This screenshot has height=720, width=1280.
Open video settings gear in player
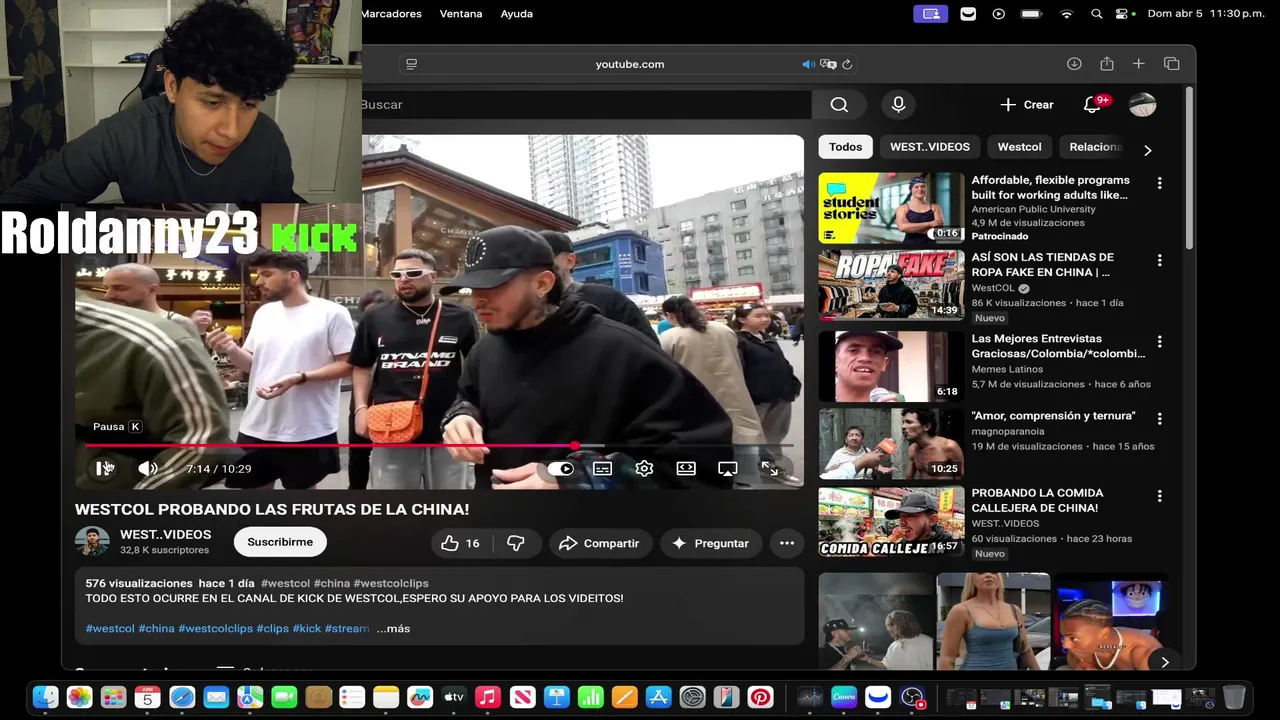[644, 468]
